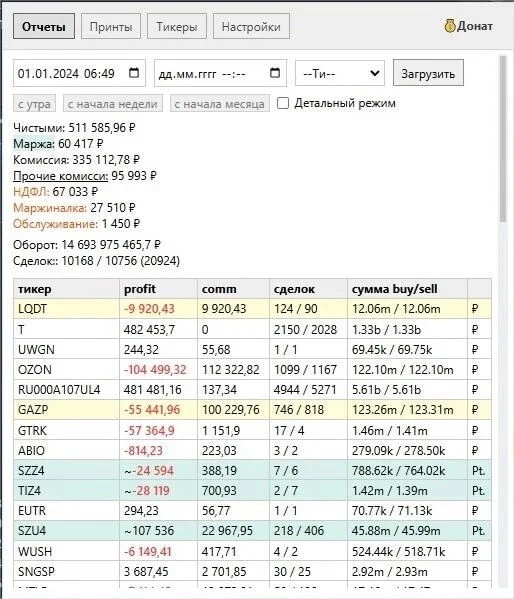Switch to the Принты tab
Image resolution: width=514 pixels, height=599 pixels.
[111, 26]
